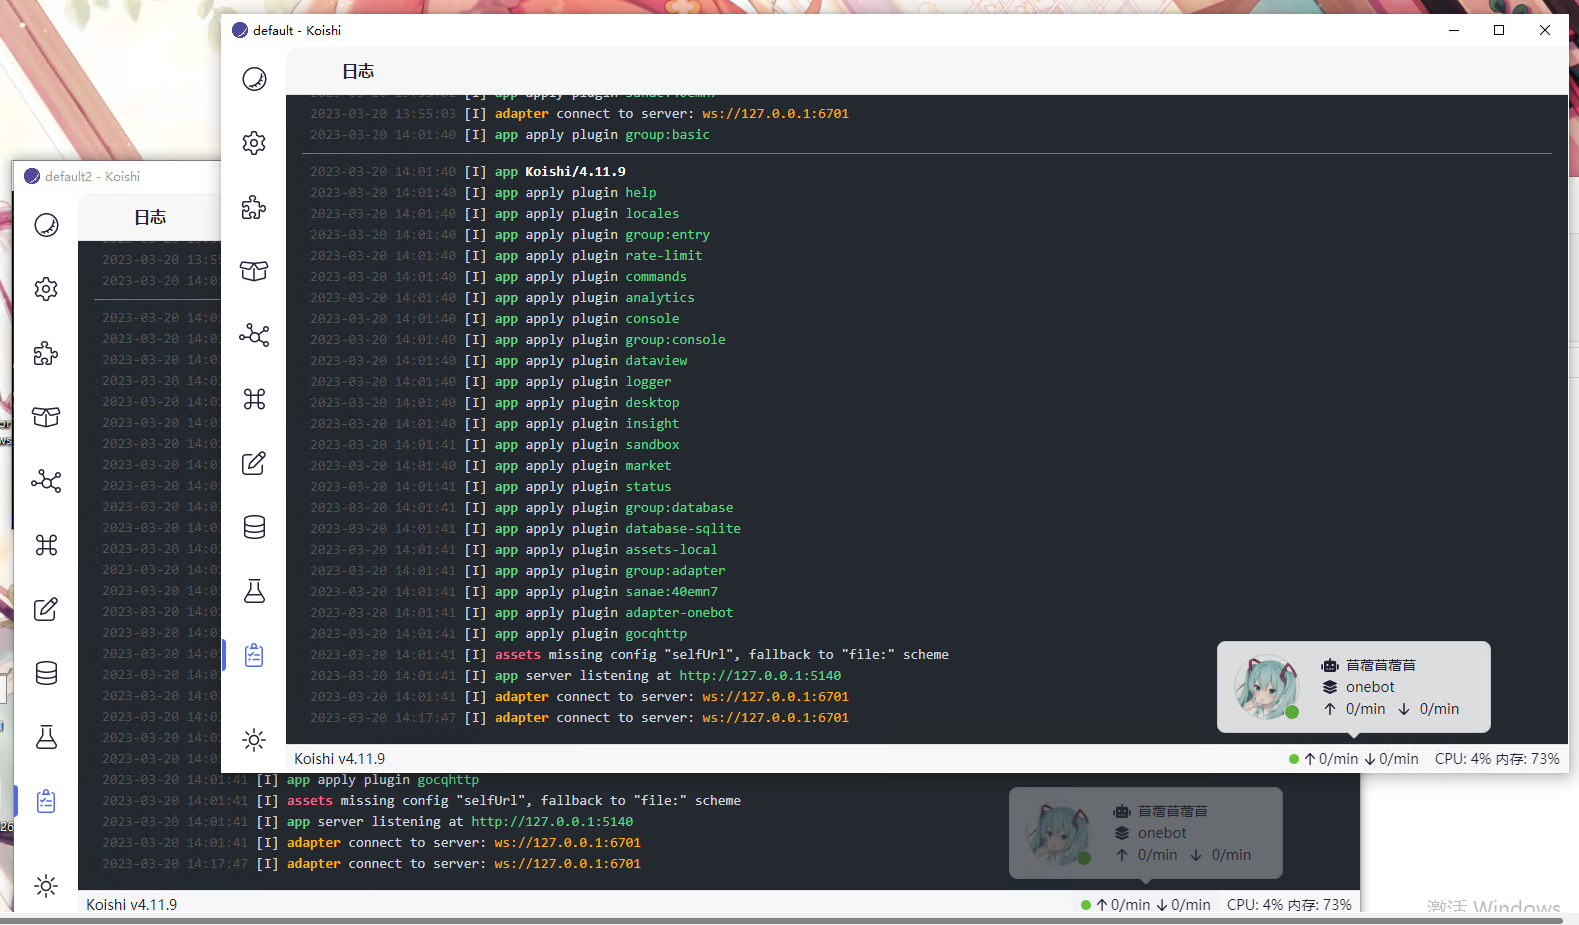Open dashboard icon in default Koishi sidebar
1579x925 pixels.
coord(254,79)
